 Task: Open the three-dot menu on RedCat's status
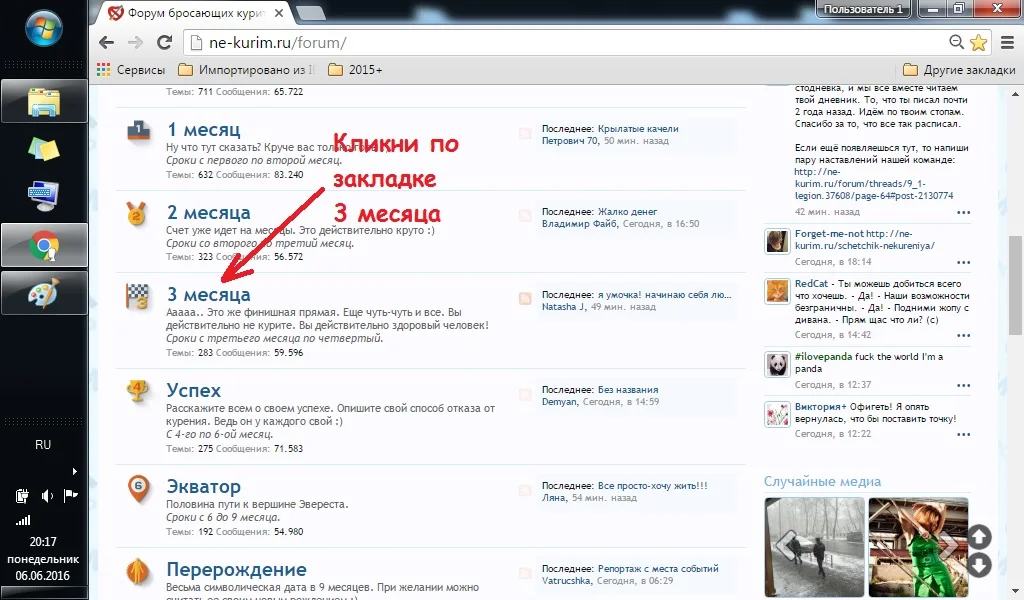(963, 334)
